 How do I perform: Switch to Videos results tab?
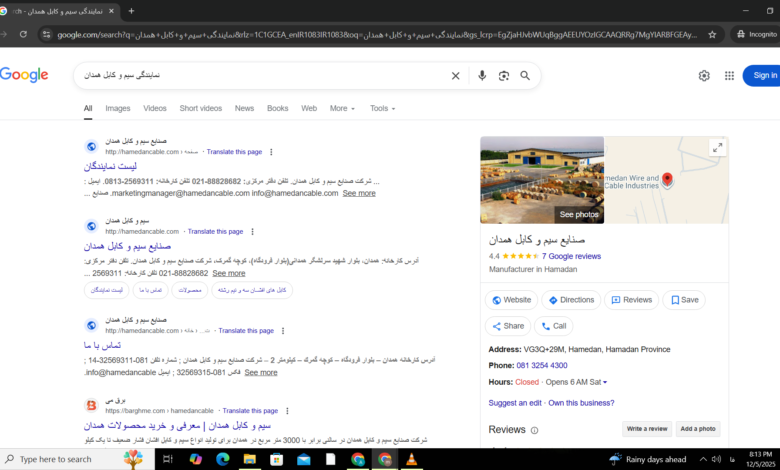click(x=155, y=108)
